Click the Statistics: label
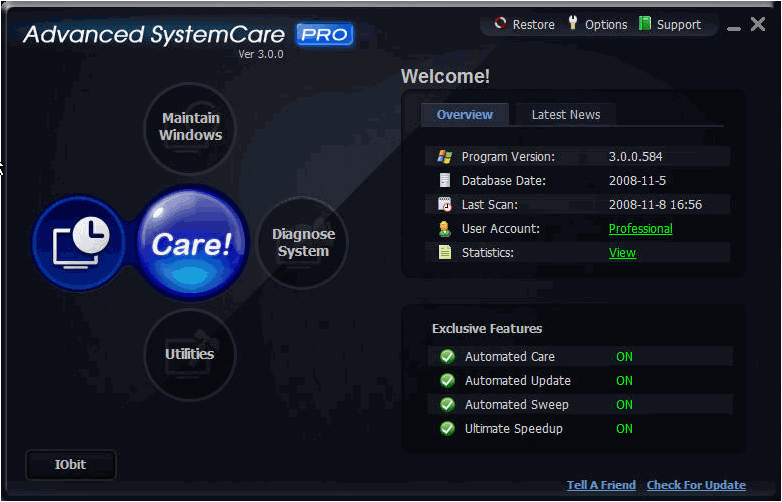Viewport: 782px width, 502px height. point(487,253)
